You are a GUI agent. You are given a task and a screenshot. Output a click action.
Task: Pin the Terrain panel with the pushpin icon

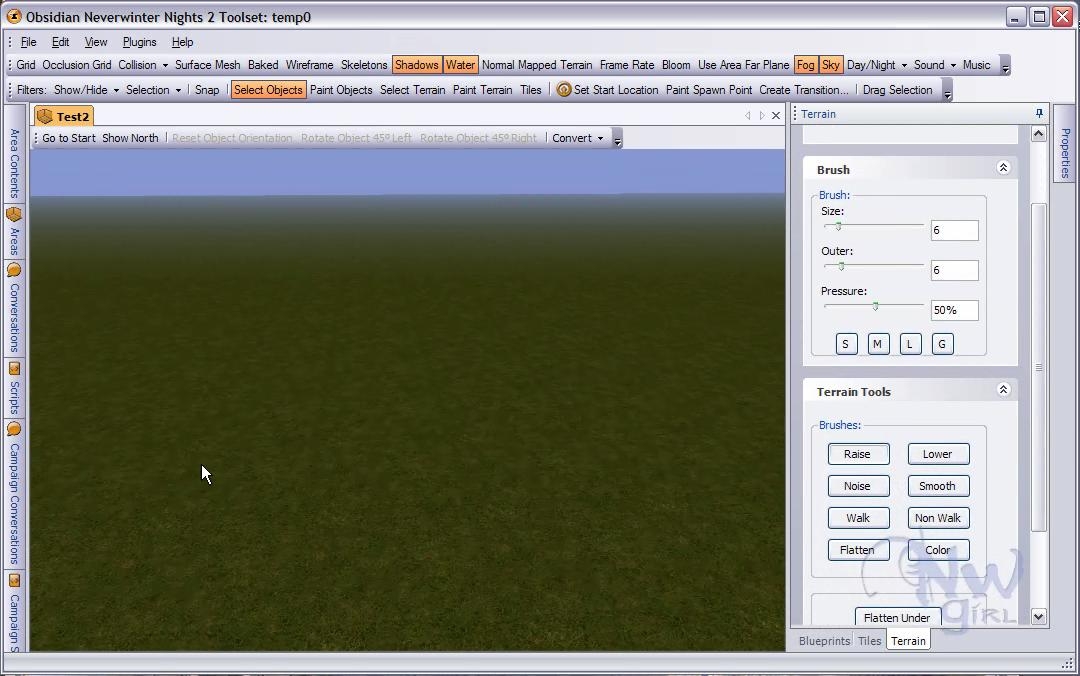(x=1039, y=114)
